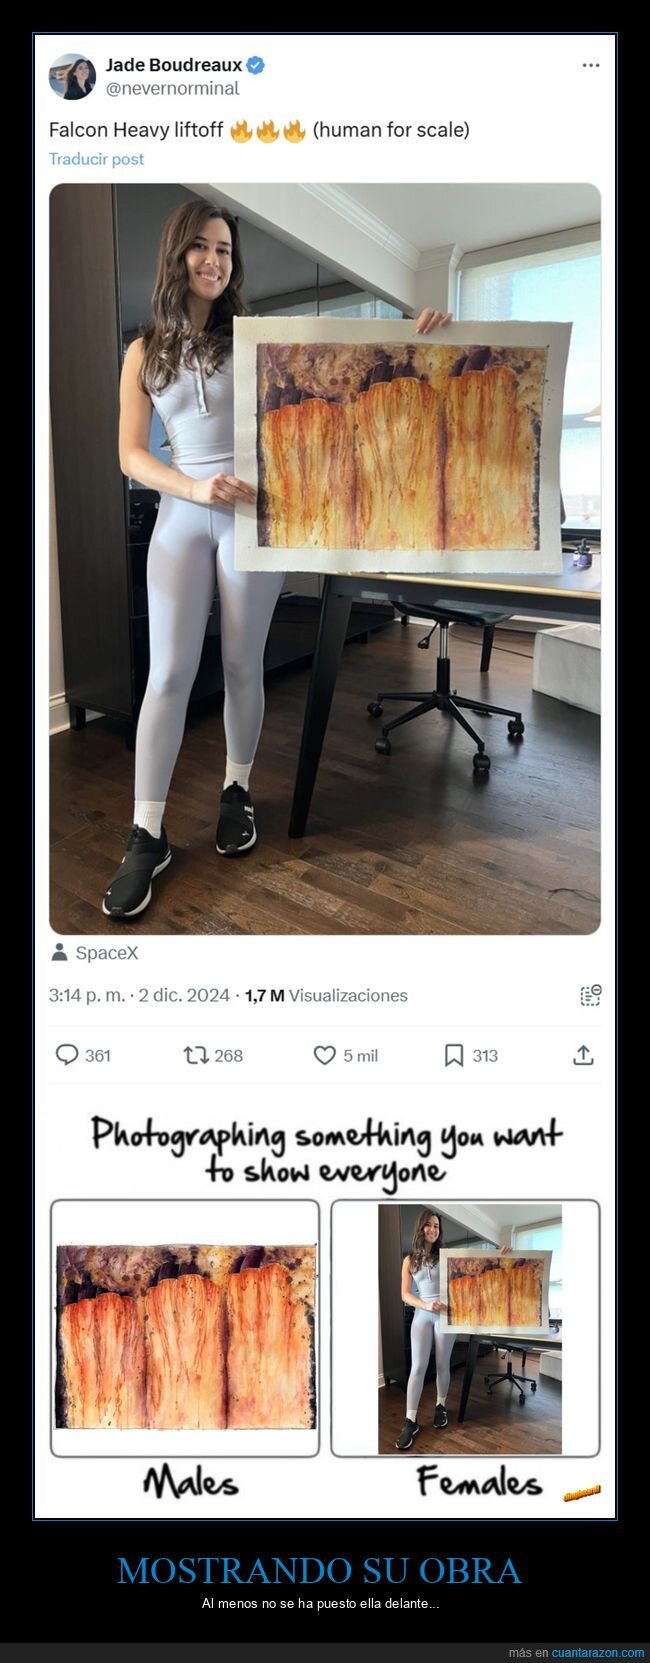The image size is (650, 1663).
Task: Click the Traducir post link
Action: [96, 158]
